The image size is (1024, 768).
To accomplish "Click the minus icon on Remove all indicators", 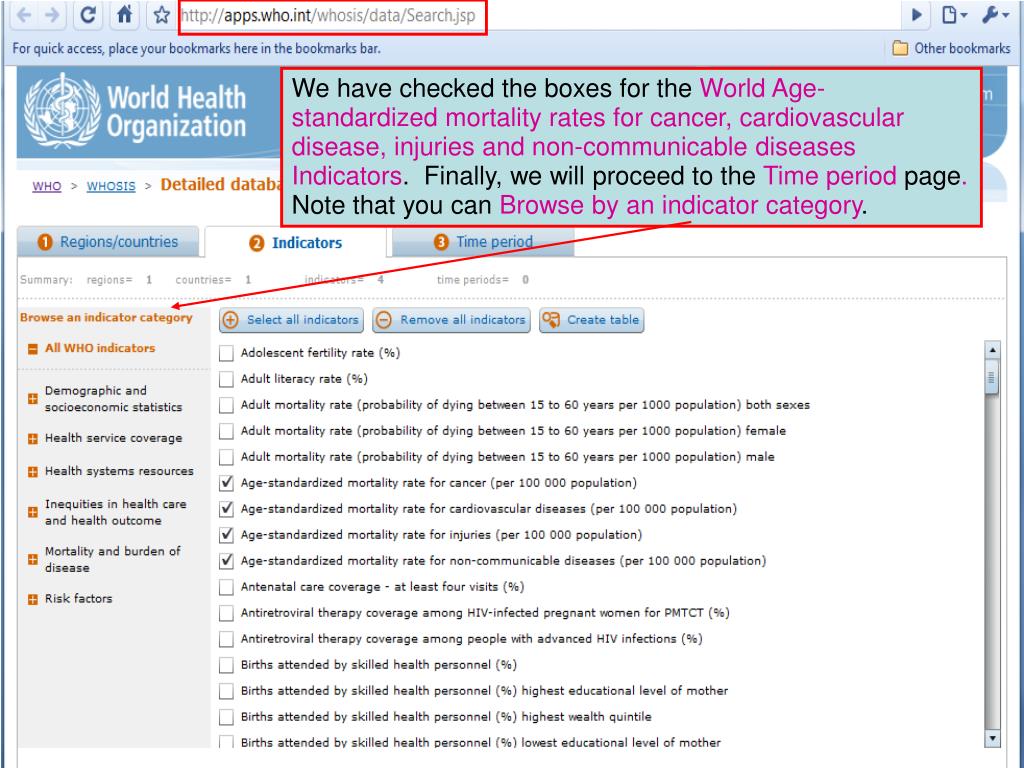I will tap(384, 320).
